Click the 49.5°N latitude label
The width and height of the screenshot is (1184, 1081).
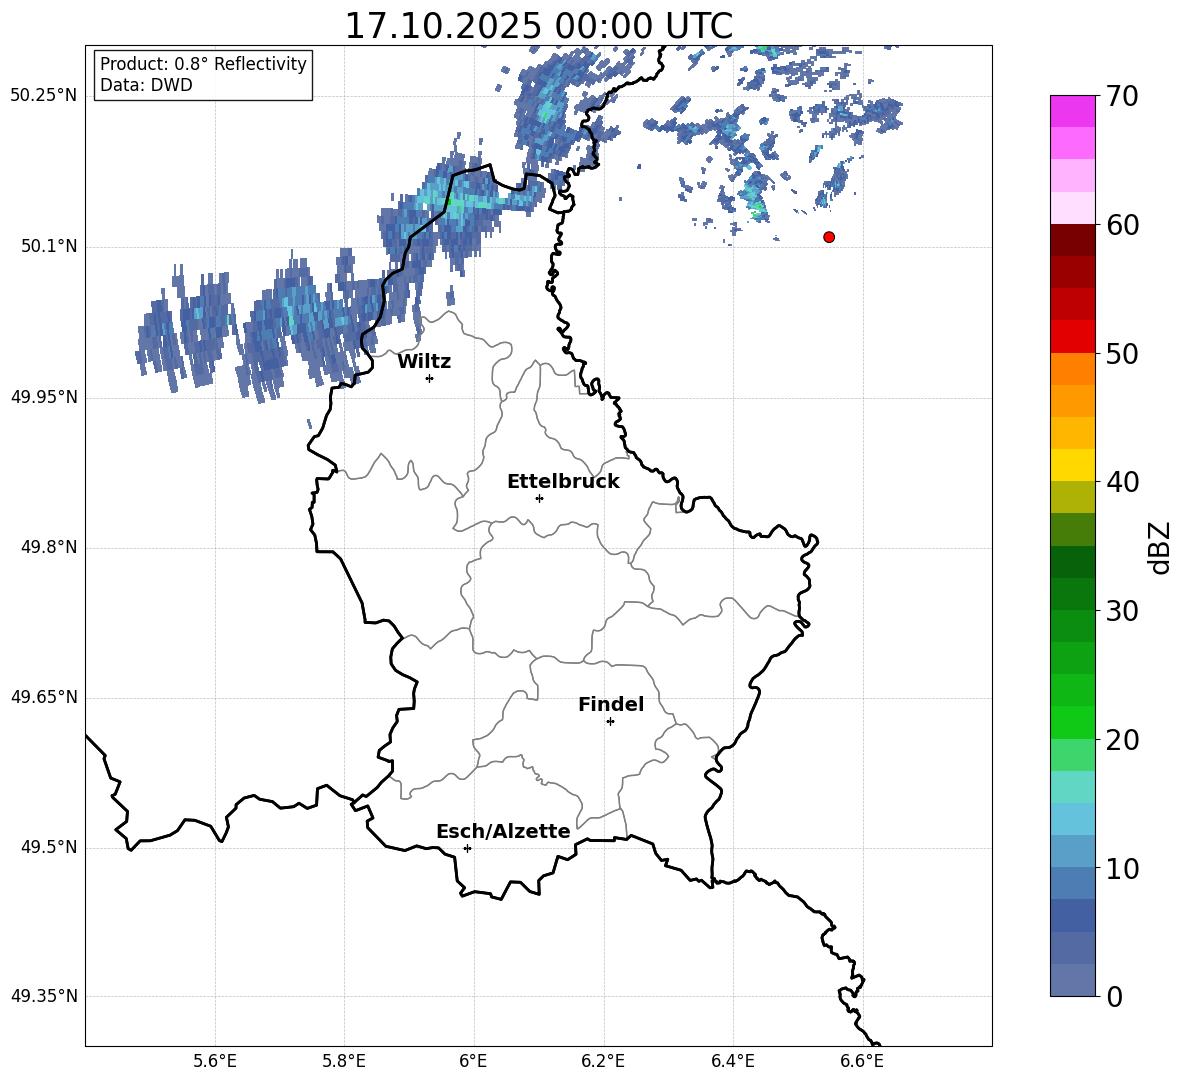click(x=49, y=847)
